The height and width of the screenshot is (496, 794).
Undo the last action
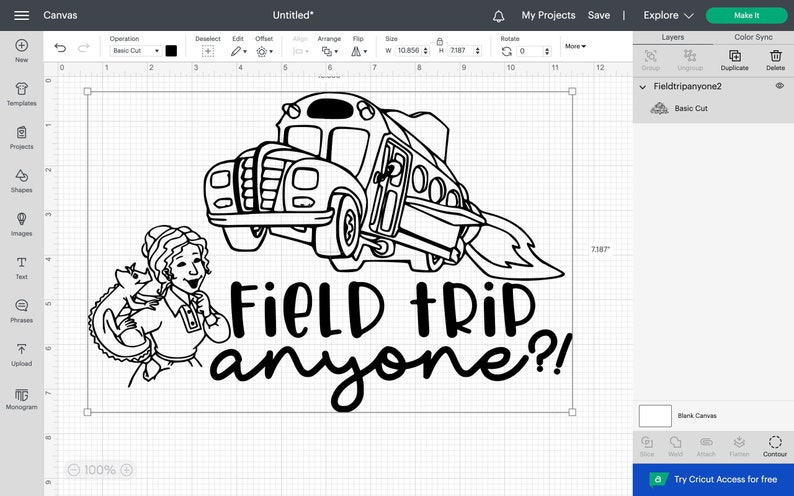click(x=60, y=48)
